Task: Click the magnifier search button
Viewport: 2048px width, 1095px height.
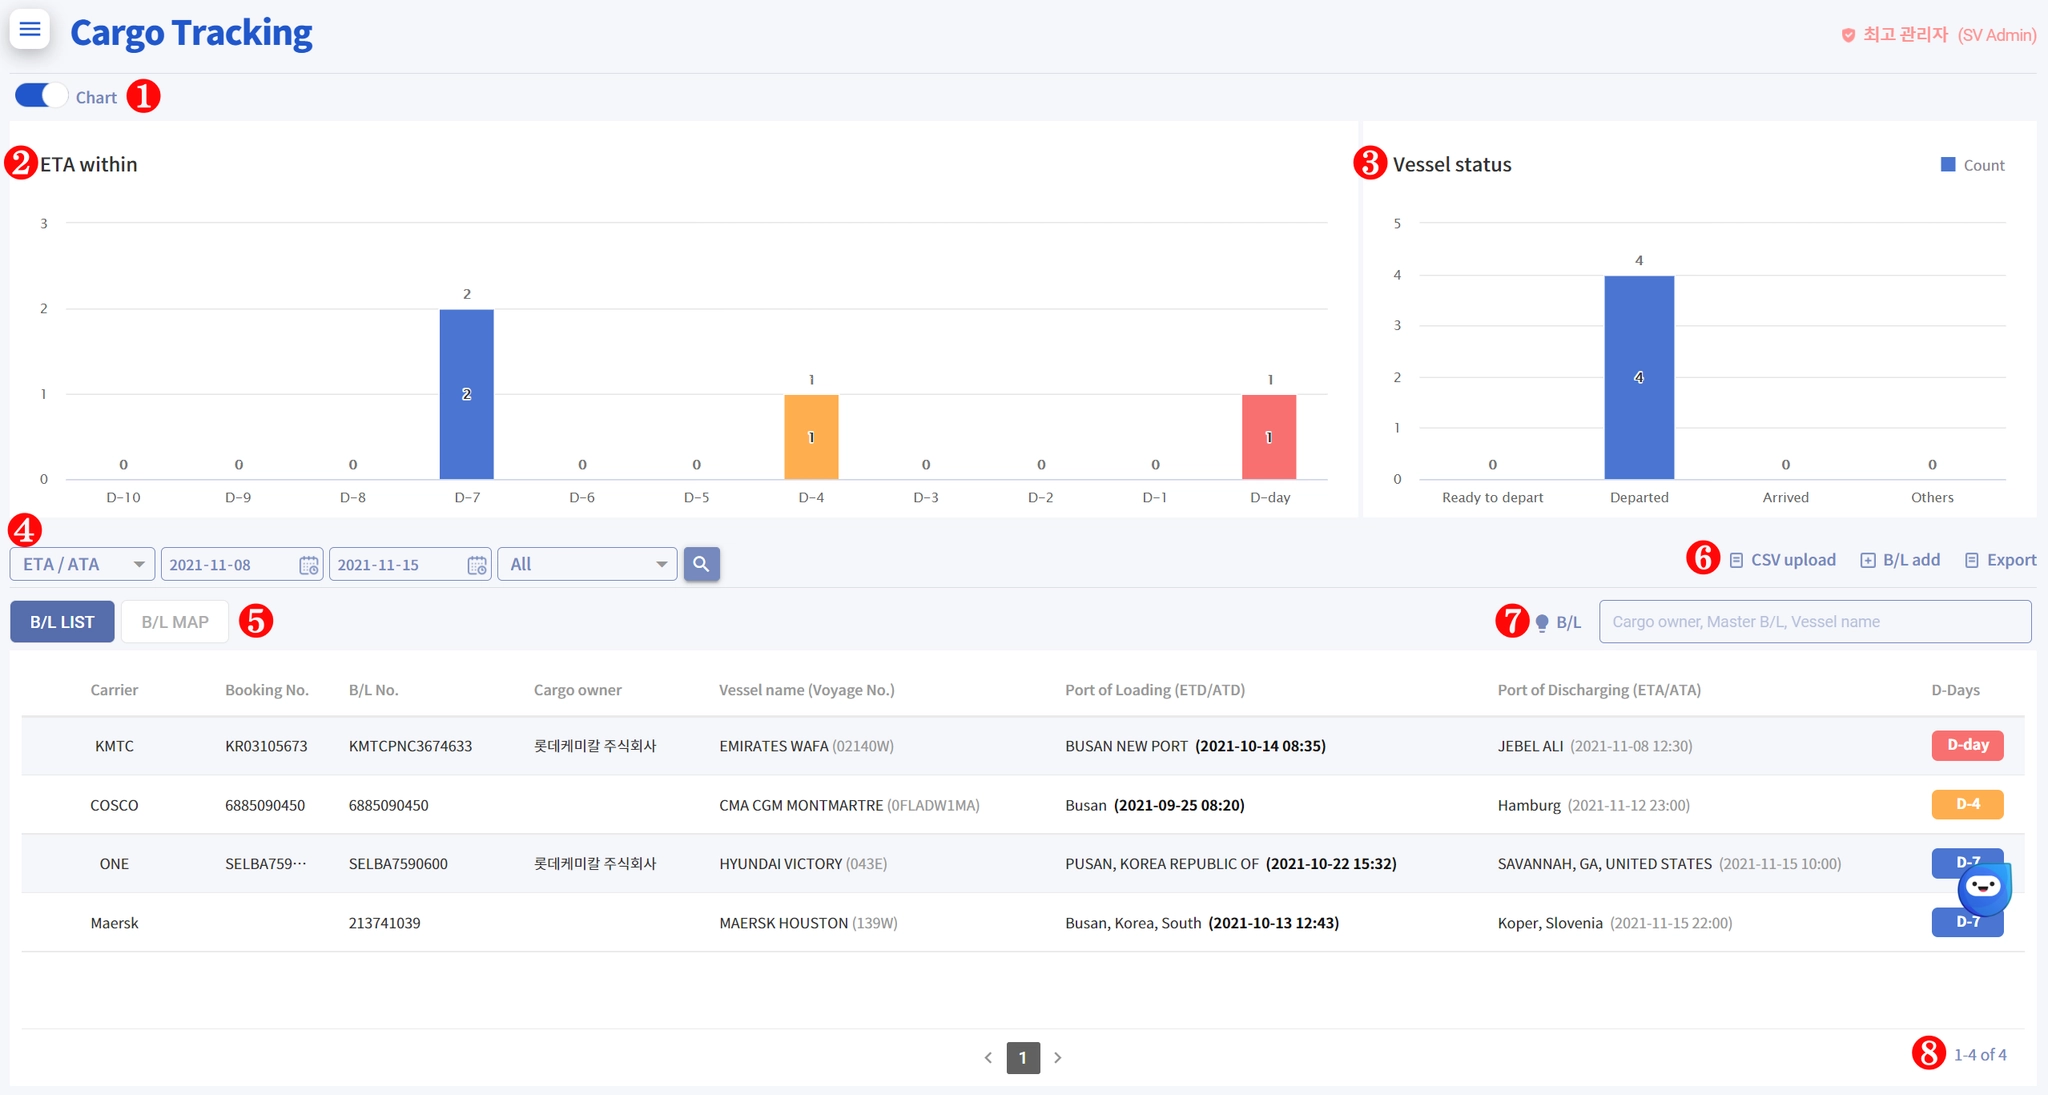Action: 701,564
